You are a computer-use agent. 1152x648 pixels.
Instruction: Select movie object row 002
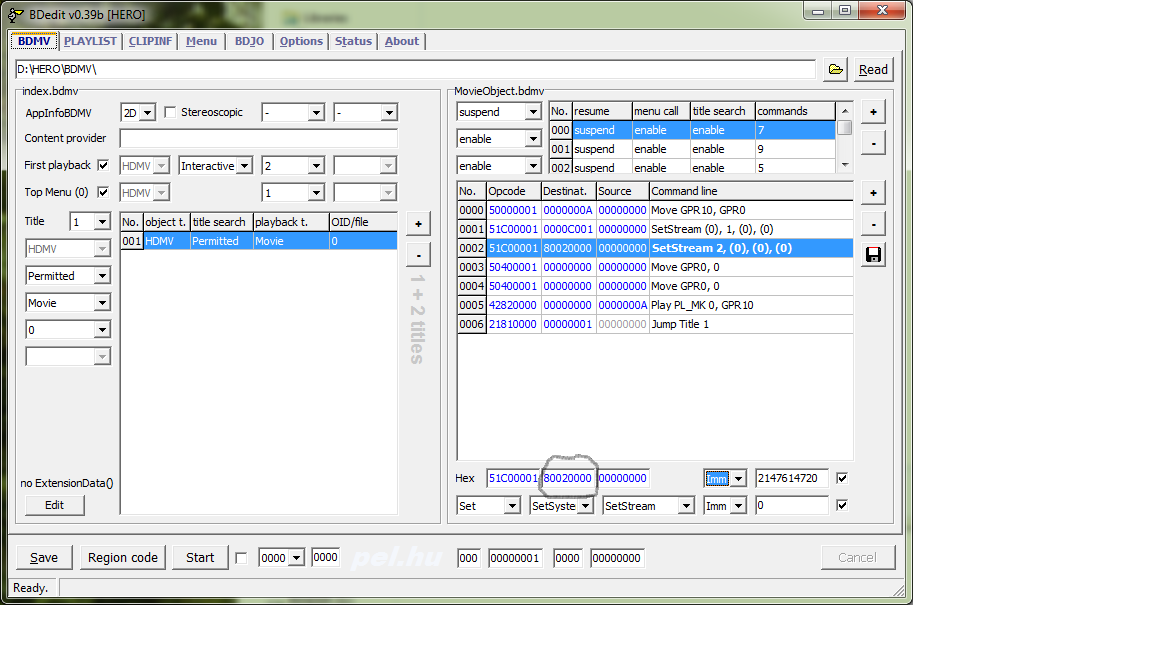pyautogui.click(x=692, y=168)
